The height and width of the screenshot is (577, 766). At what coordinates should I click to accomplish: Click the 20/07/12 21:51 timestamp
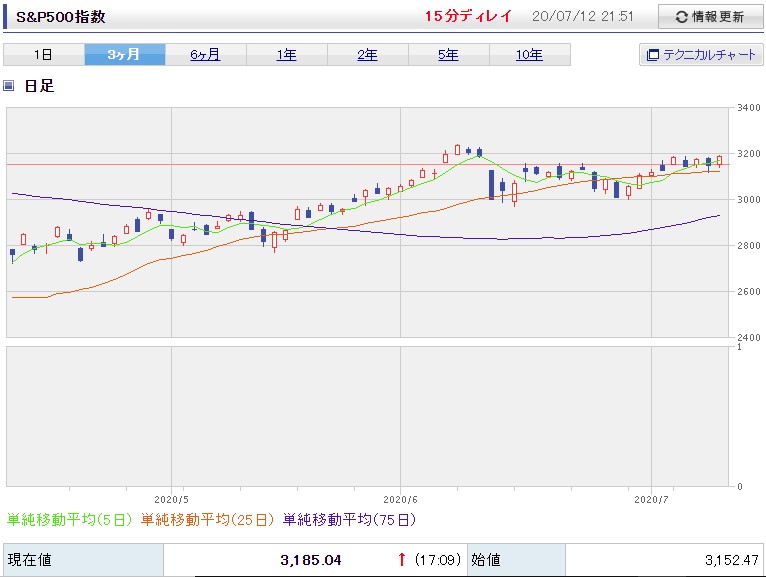click(582, 16)
